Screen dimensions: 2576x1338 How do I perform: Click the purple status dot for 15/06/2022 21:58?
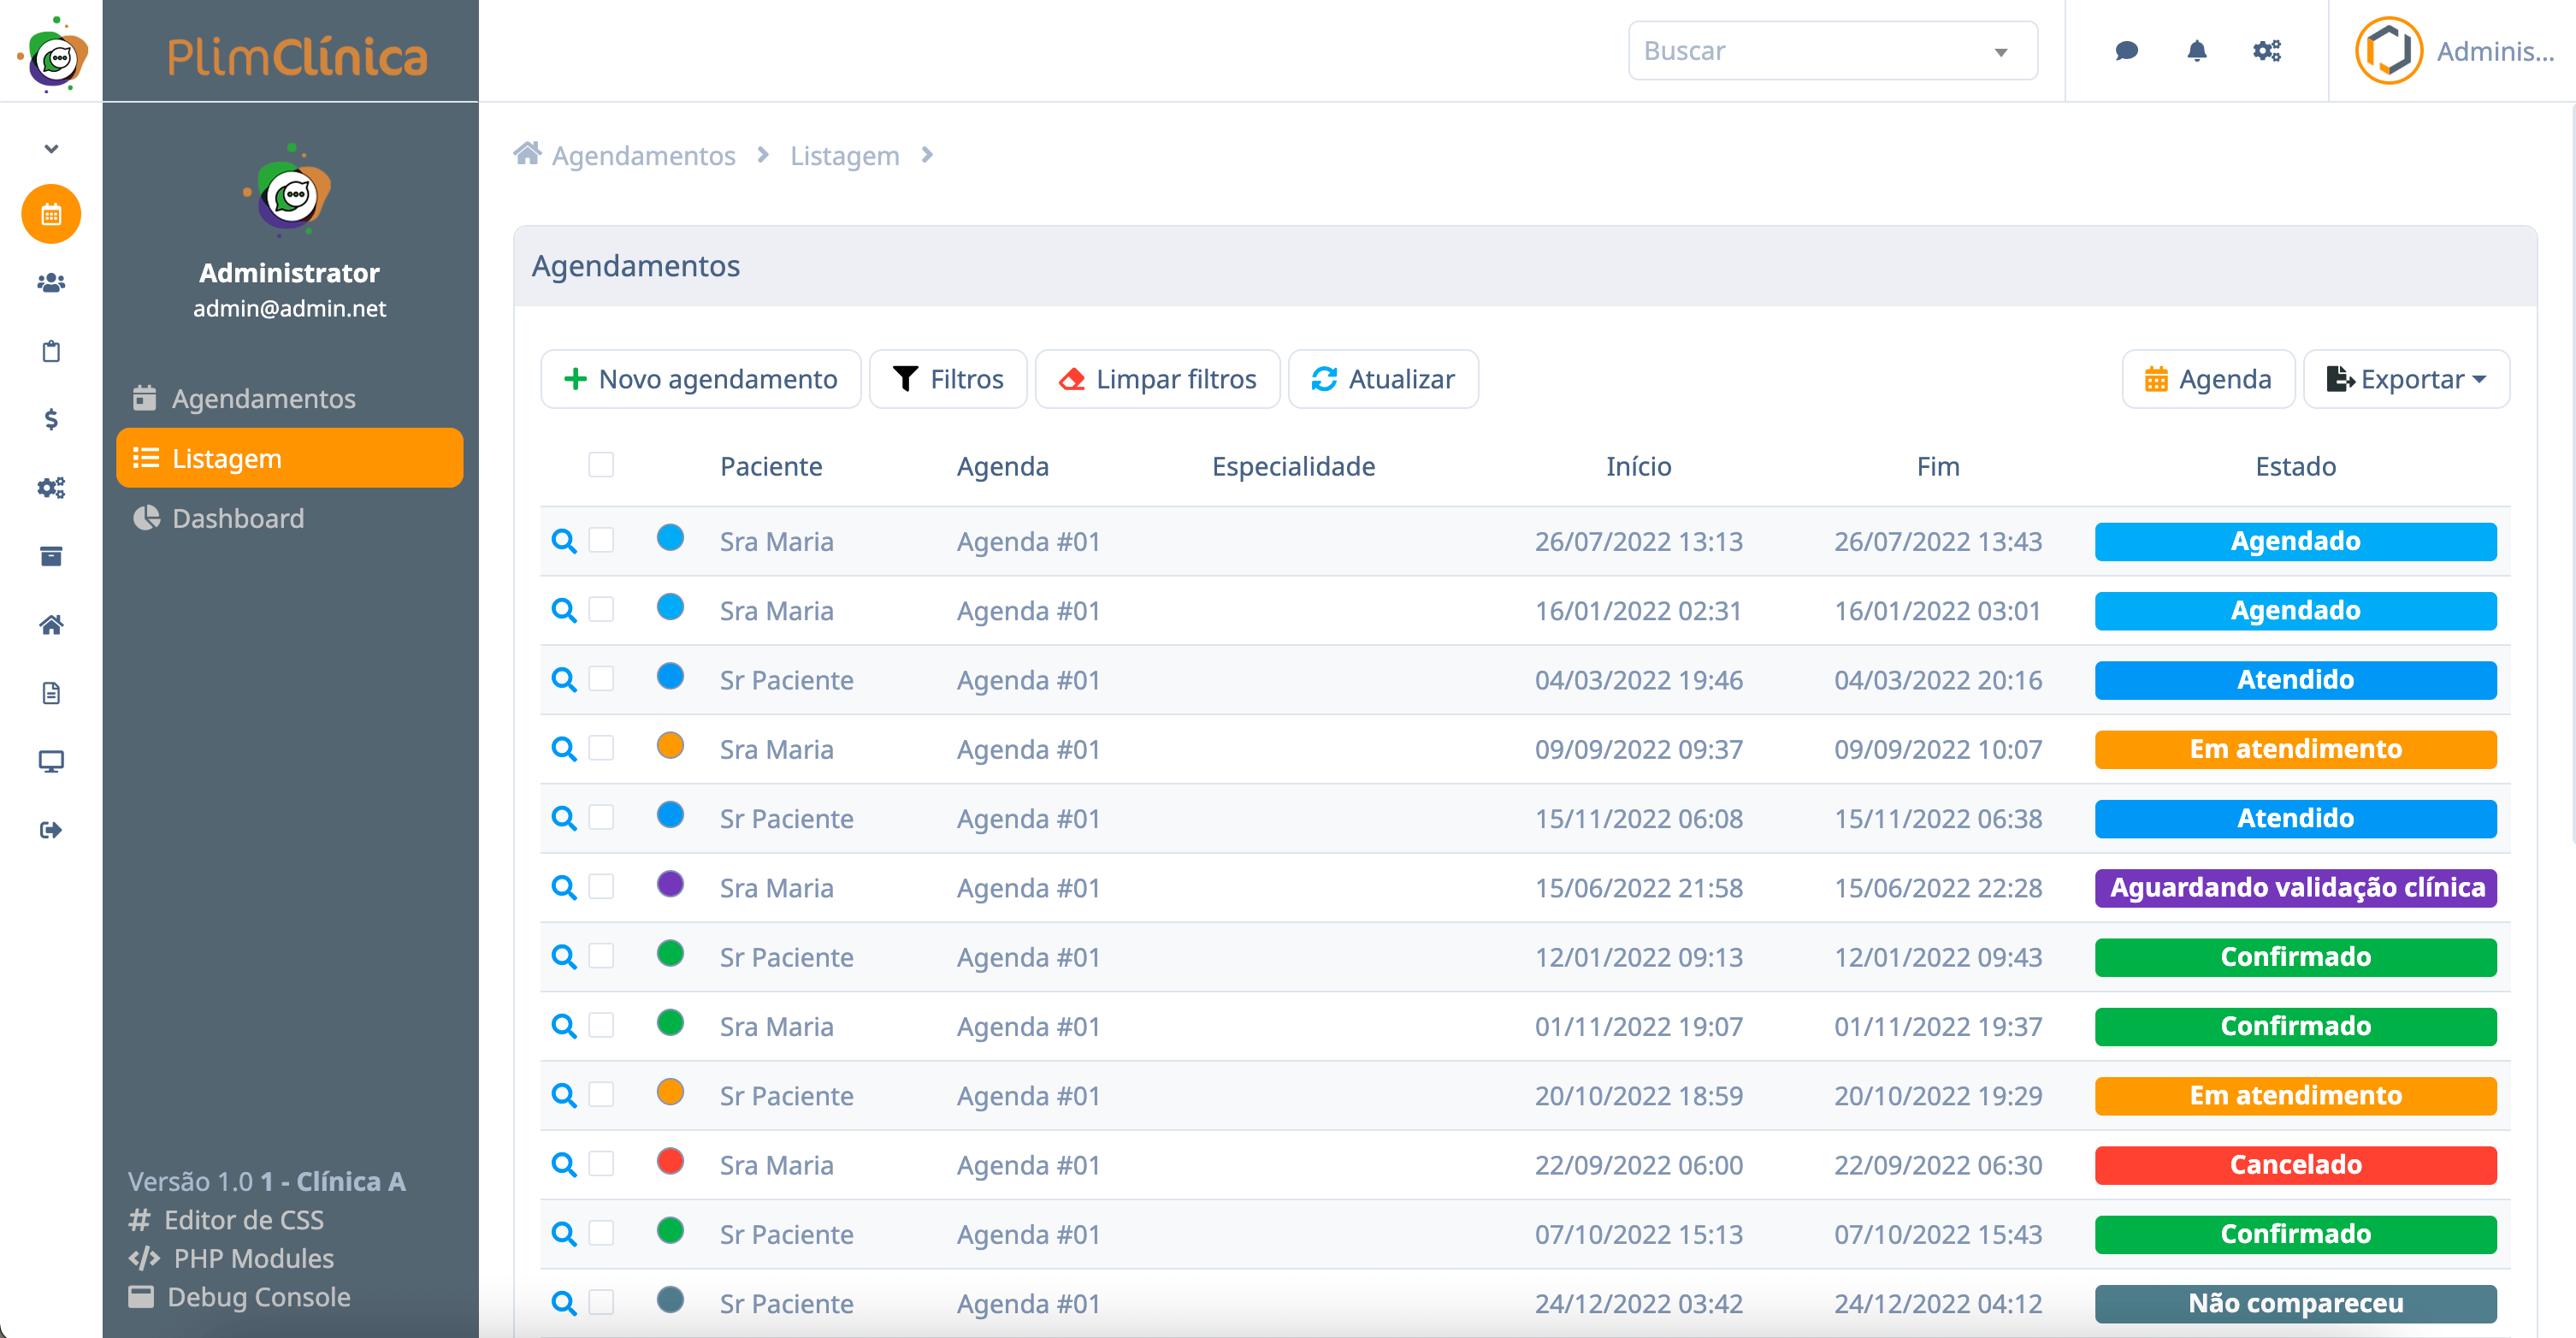point(670,884)
